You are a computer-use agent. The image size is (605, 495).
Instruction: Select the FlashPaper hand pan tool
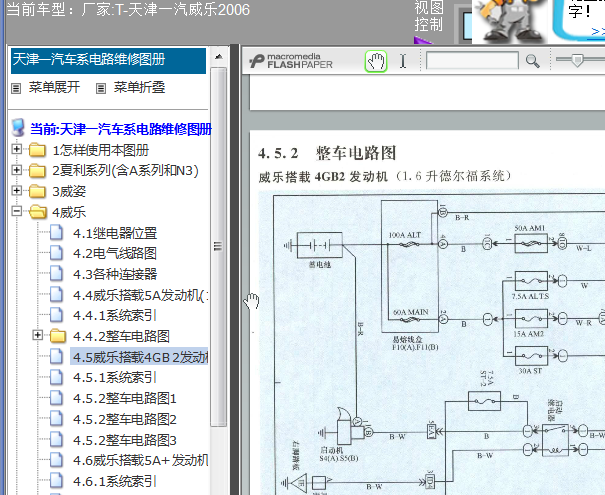point(375,61)
